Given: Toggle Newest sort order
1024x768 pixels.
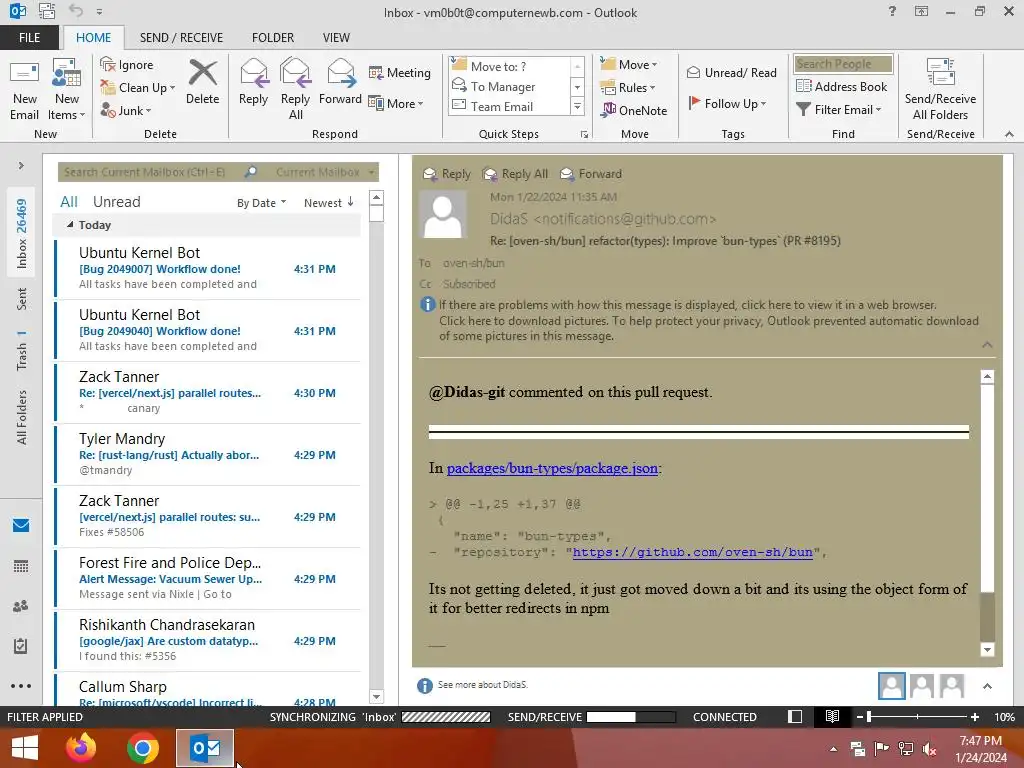Looking at the screenshot, I should 328,203.
